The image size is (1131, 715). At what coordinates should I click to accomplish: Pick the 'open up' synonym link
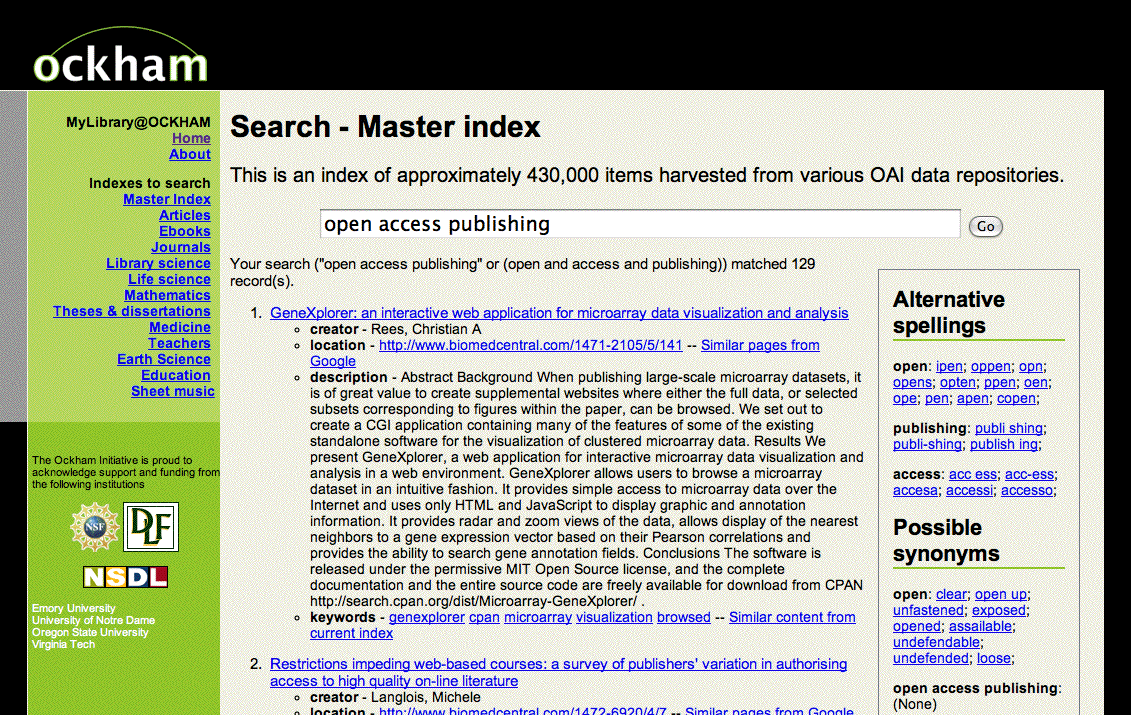tap(1000, 595)
